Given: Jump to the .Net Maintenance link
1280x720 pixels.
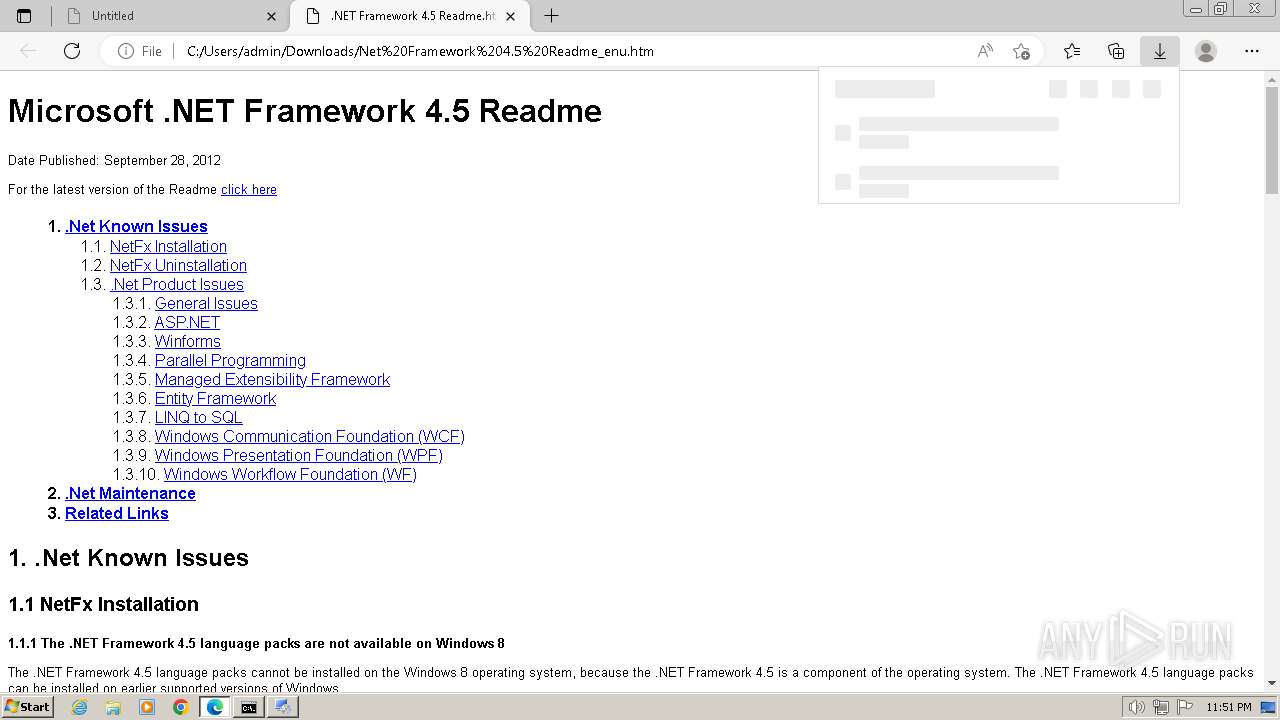Looking at the screenshot, I should pyautogui.click(x=130, y=493).
